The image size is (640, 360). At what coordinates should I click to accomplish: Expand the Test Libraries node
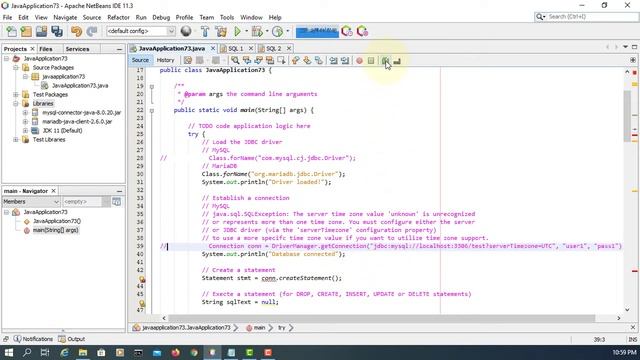click(x=16, y=140)
